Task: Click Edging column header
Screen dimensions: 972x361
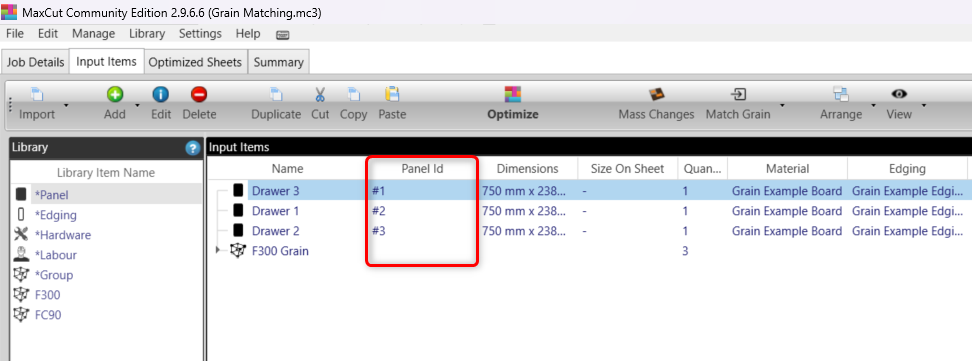Action: point(907,169)
